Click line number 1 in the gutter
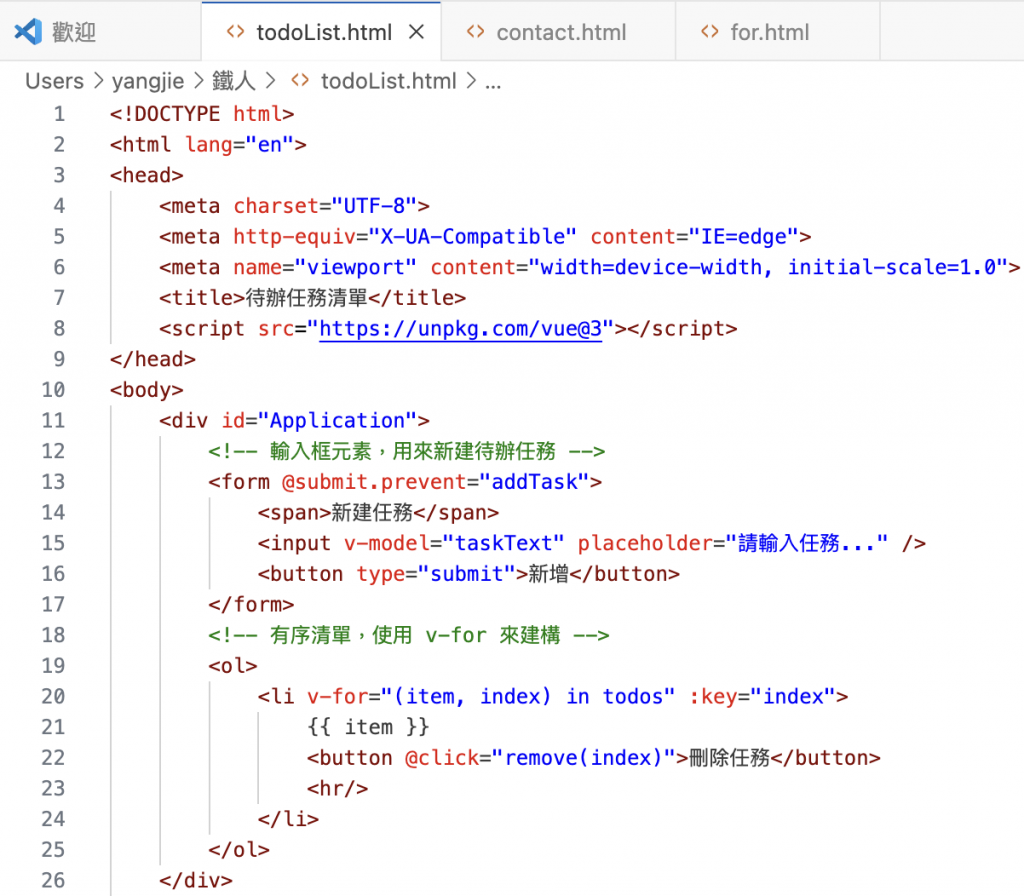 point(59,114)
